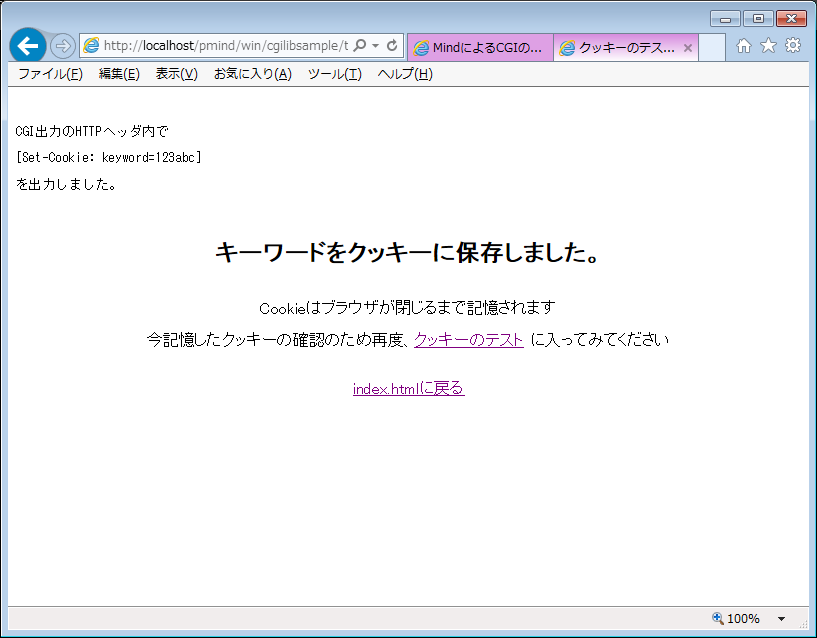Click the line CGI出力のHTTPヘッダ内で
This screenshot has height=638, width=817.
click(92, 131)
